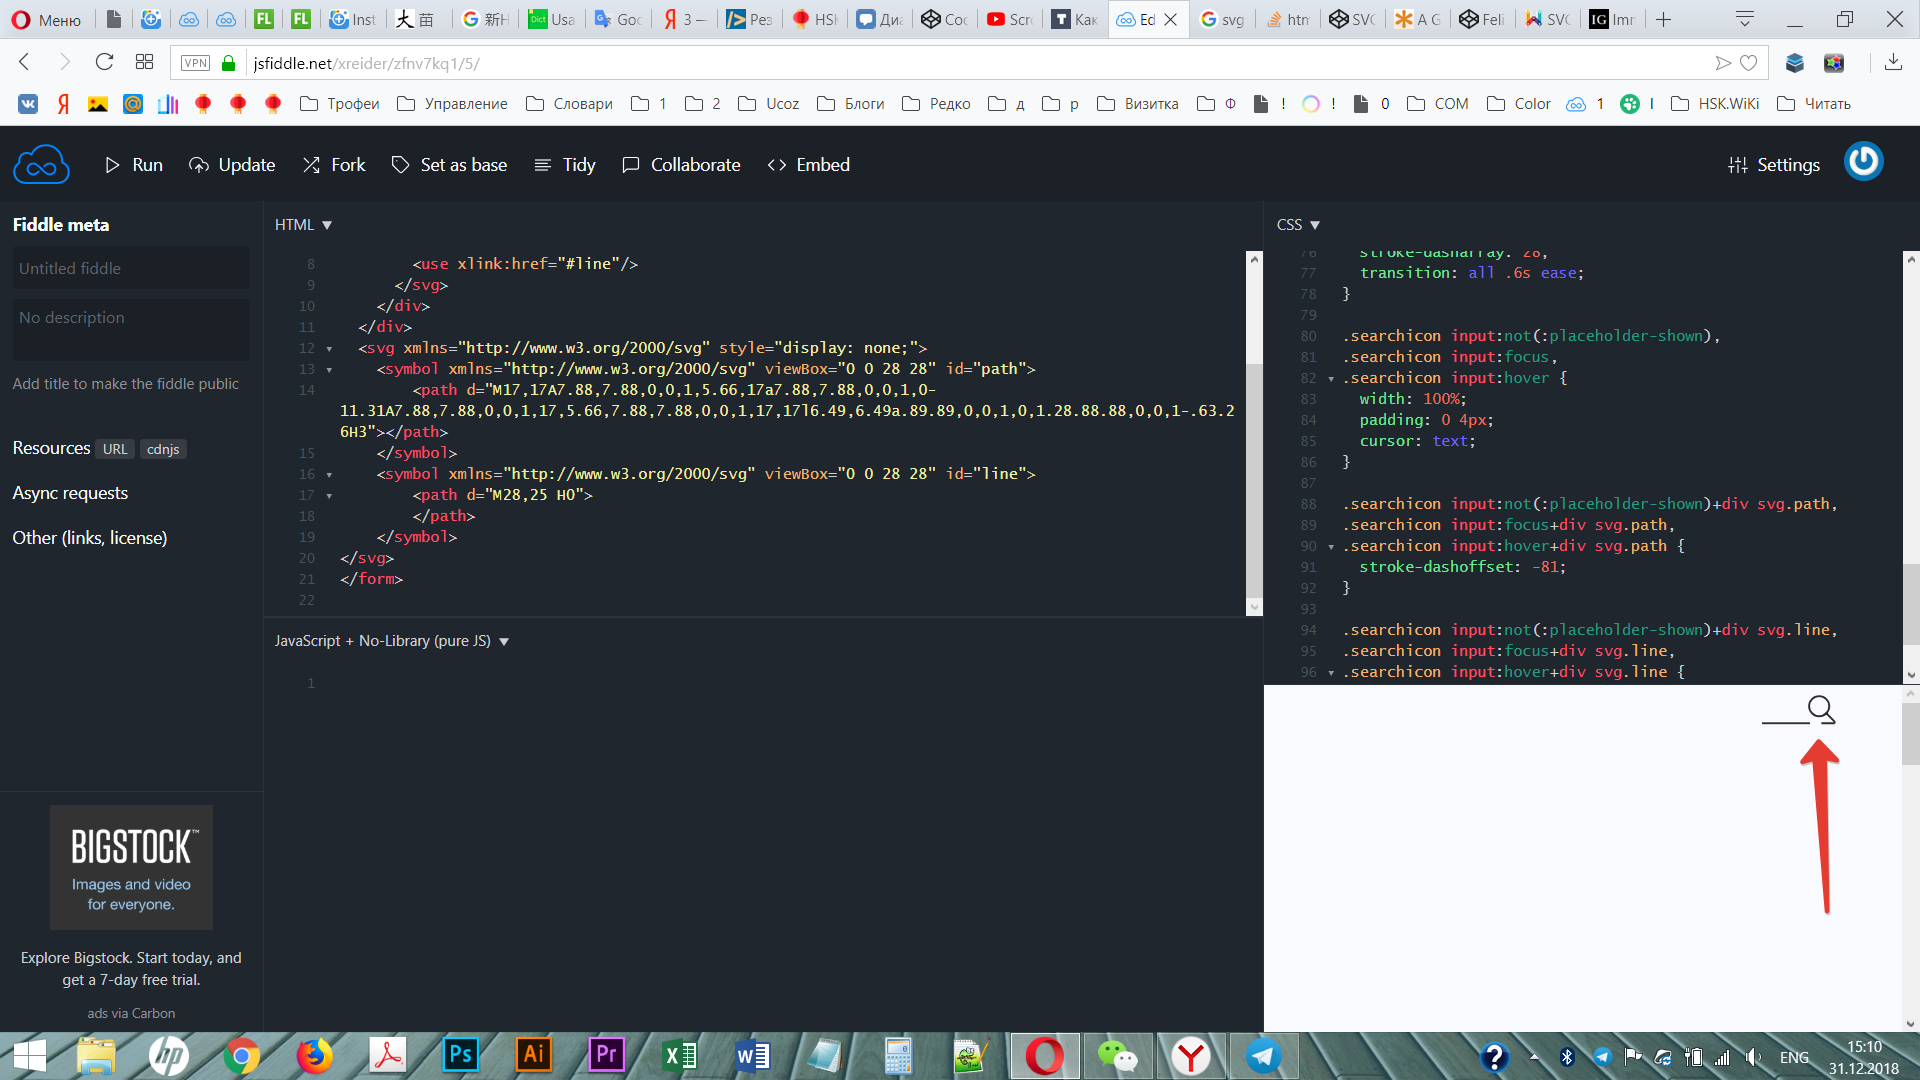The height and width of the screenshot is (1080, 1920).
Task: Click Update to save the fiddle
Action: coord(232,165)
